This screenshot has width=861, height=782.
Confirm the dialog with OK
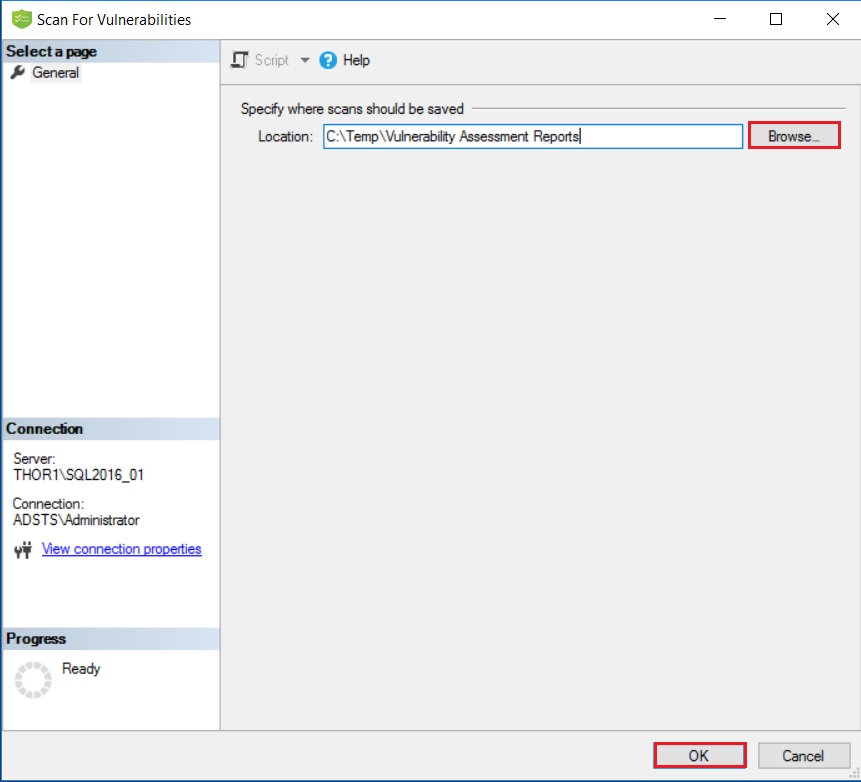pyautogui.click(x=699, y=756)
